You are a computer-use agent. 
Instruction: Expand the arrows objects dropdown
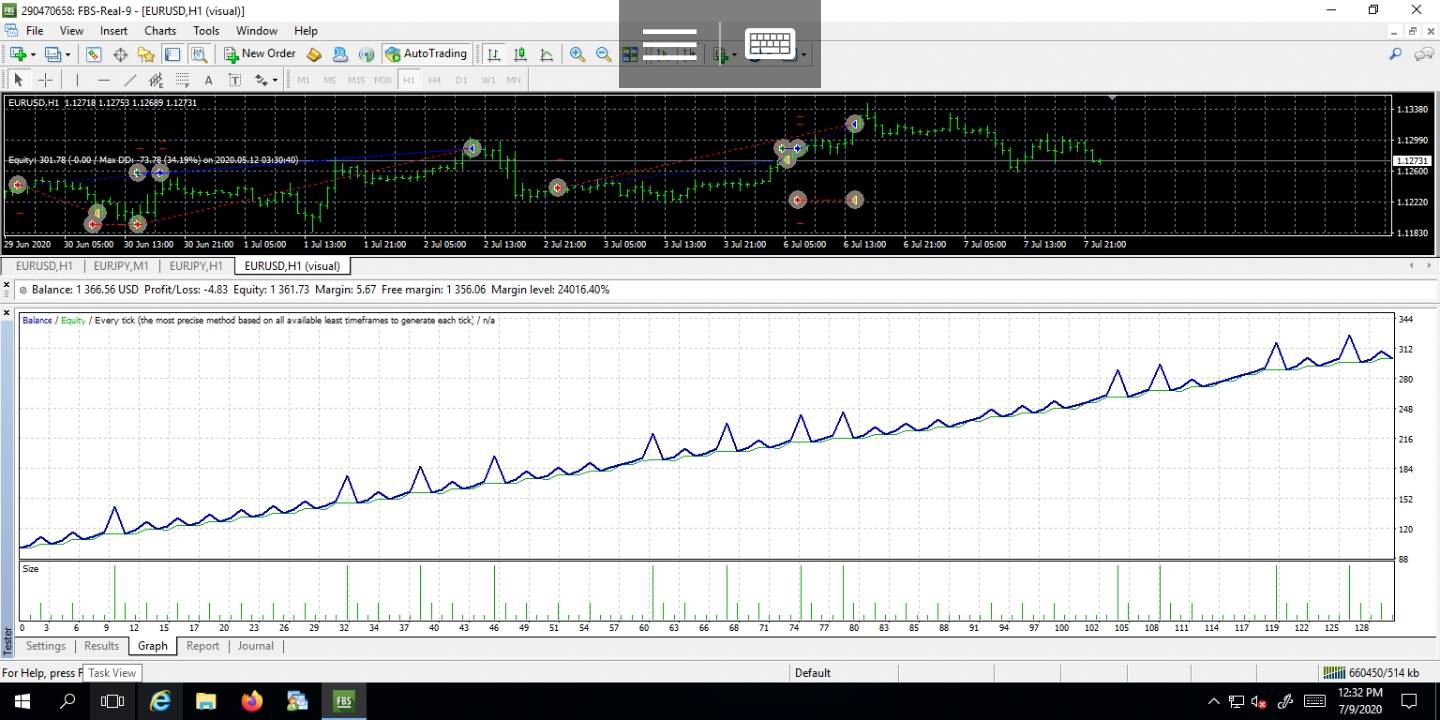[275, 80]
